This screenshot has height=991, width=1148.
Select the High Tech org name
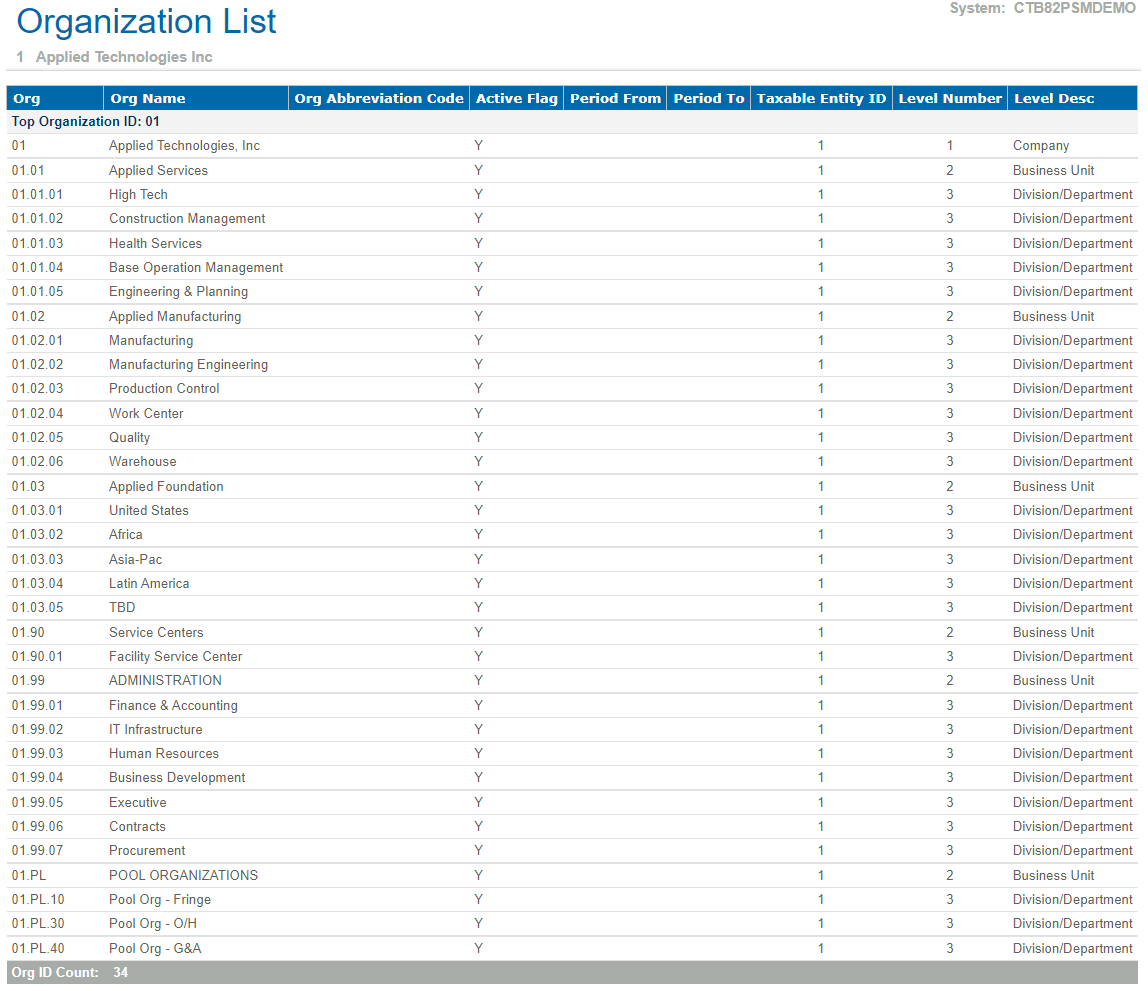coord(138,195)
